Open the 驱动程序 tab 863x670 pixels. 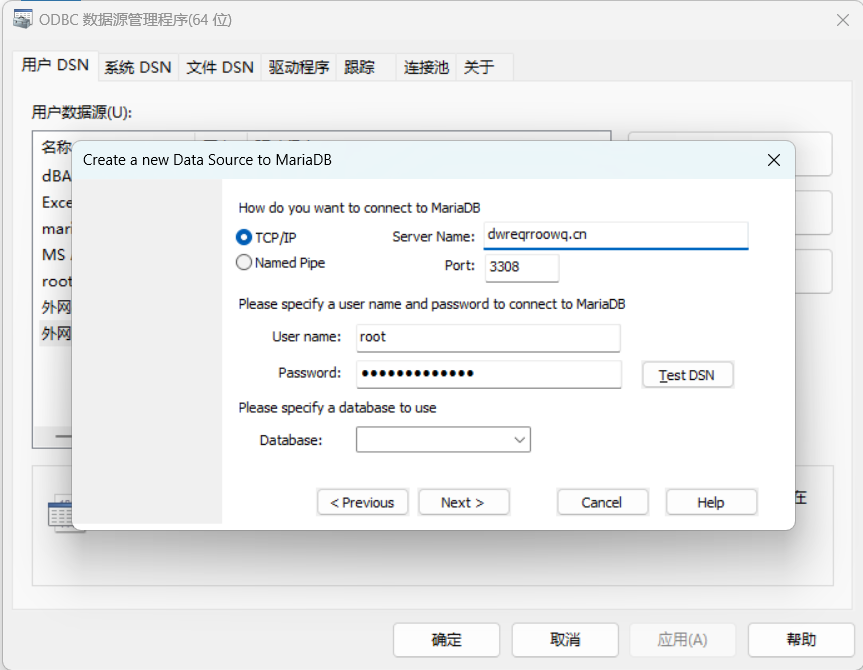pyautogui.click(x=298, y=67)
